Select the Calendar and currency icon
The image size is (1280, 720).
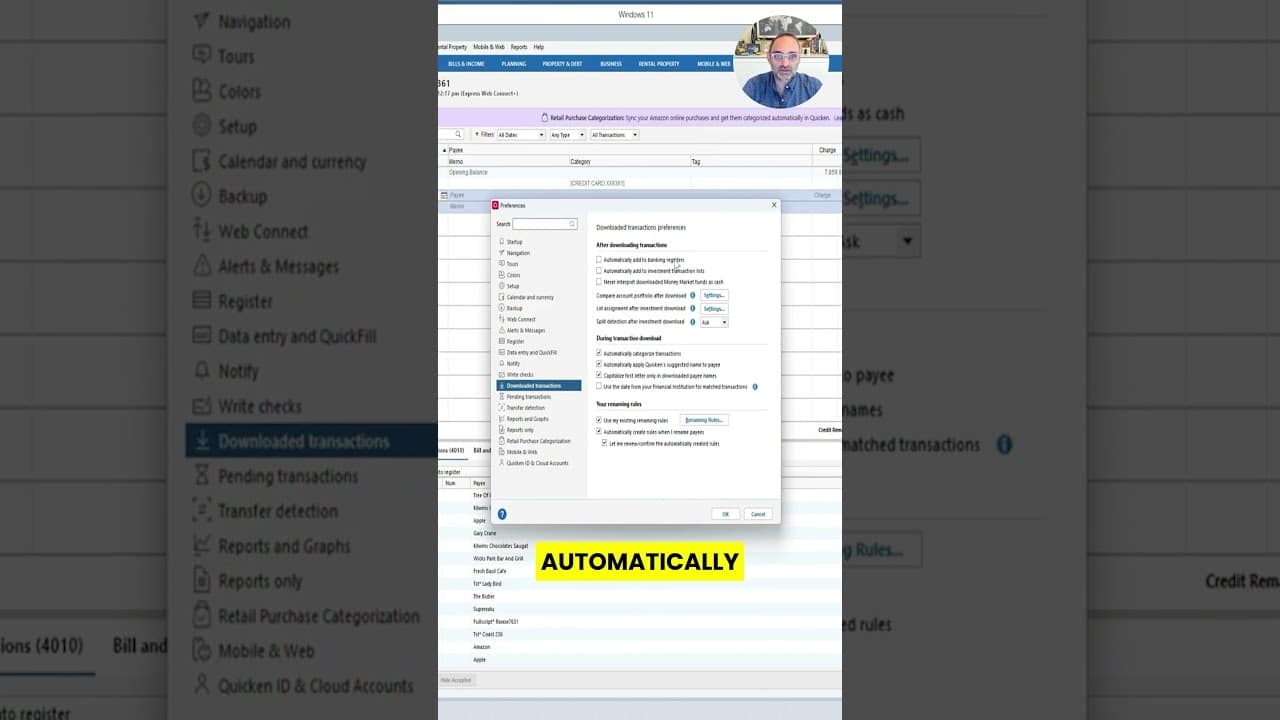(501, 297)
